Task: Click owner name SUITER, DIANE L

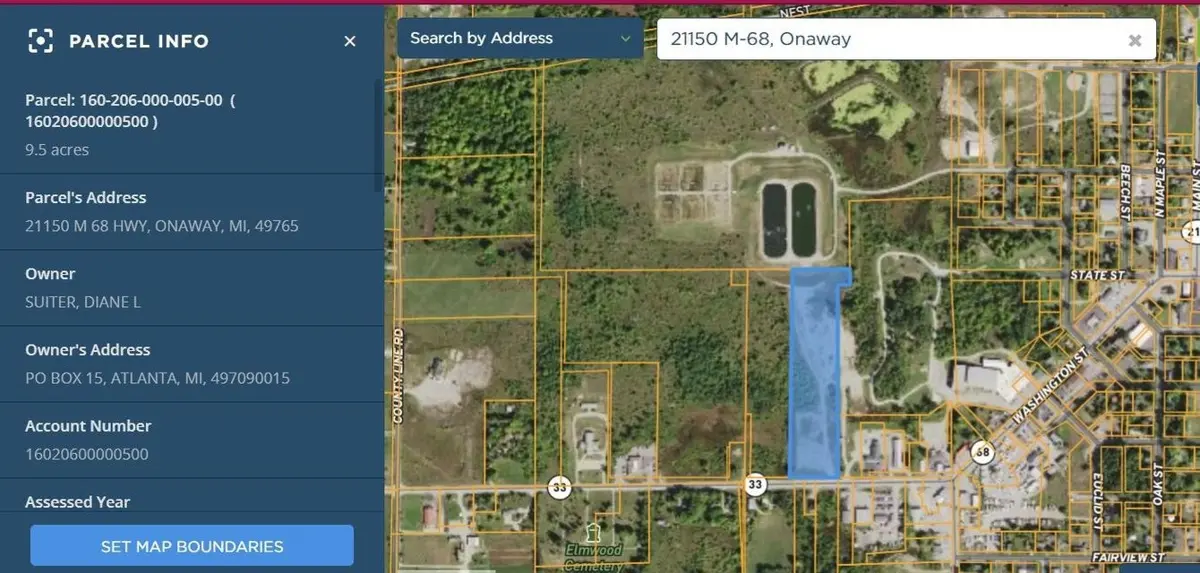Action: 83,302
